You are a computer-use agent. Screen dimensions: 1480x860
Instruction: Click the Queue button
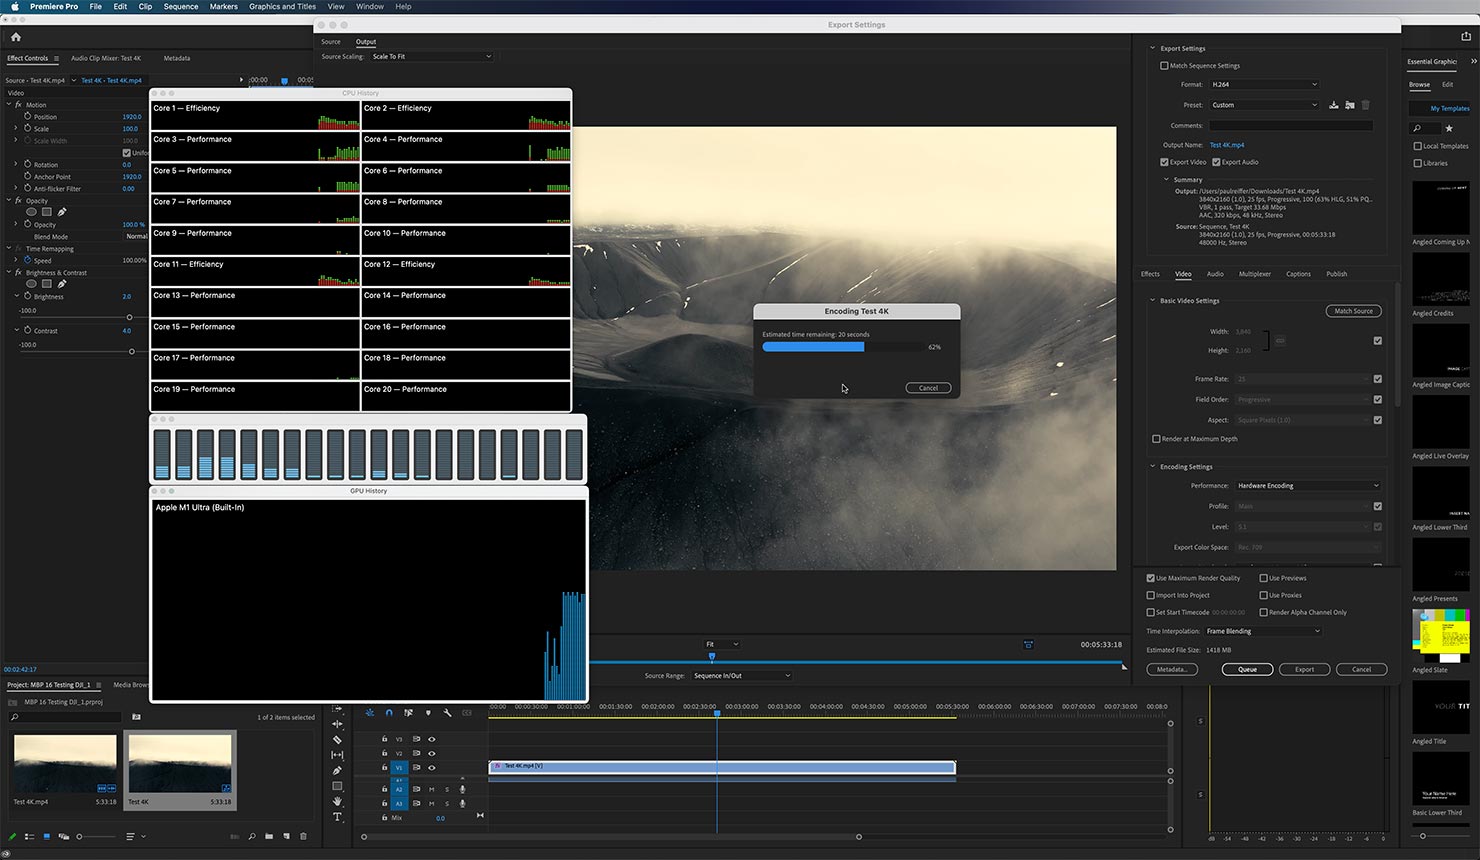point(1247,669)
